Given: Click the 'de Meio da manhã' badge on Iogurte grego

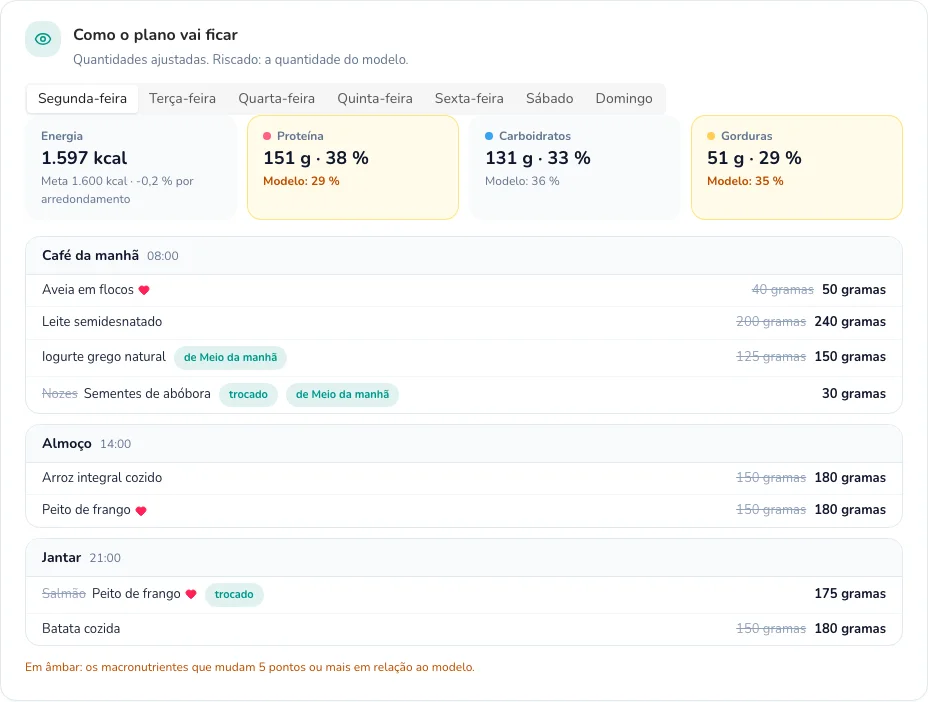Looking at the screenshot, I should tap(230, 358).
